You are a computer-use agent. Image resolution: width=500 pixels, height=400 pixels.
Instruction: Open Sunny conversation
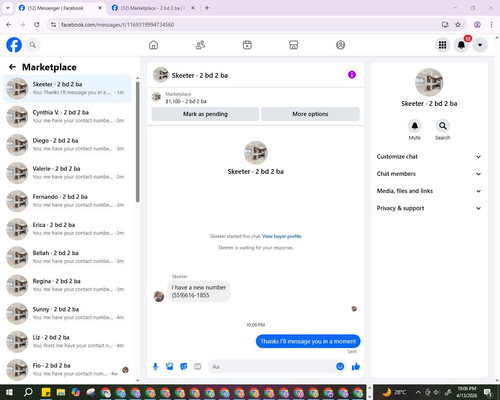[68, 314]
